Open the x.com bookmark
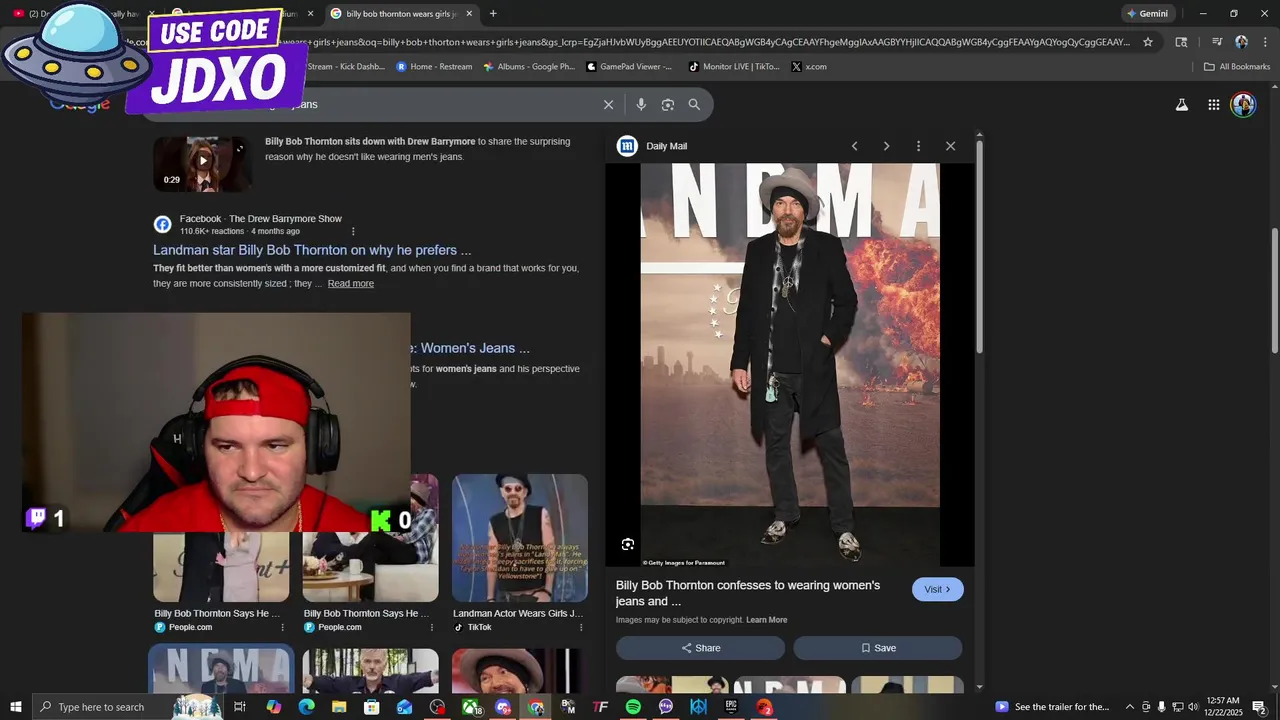Viewport: 1280px width, 720px height. tap(809, 67)
